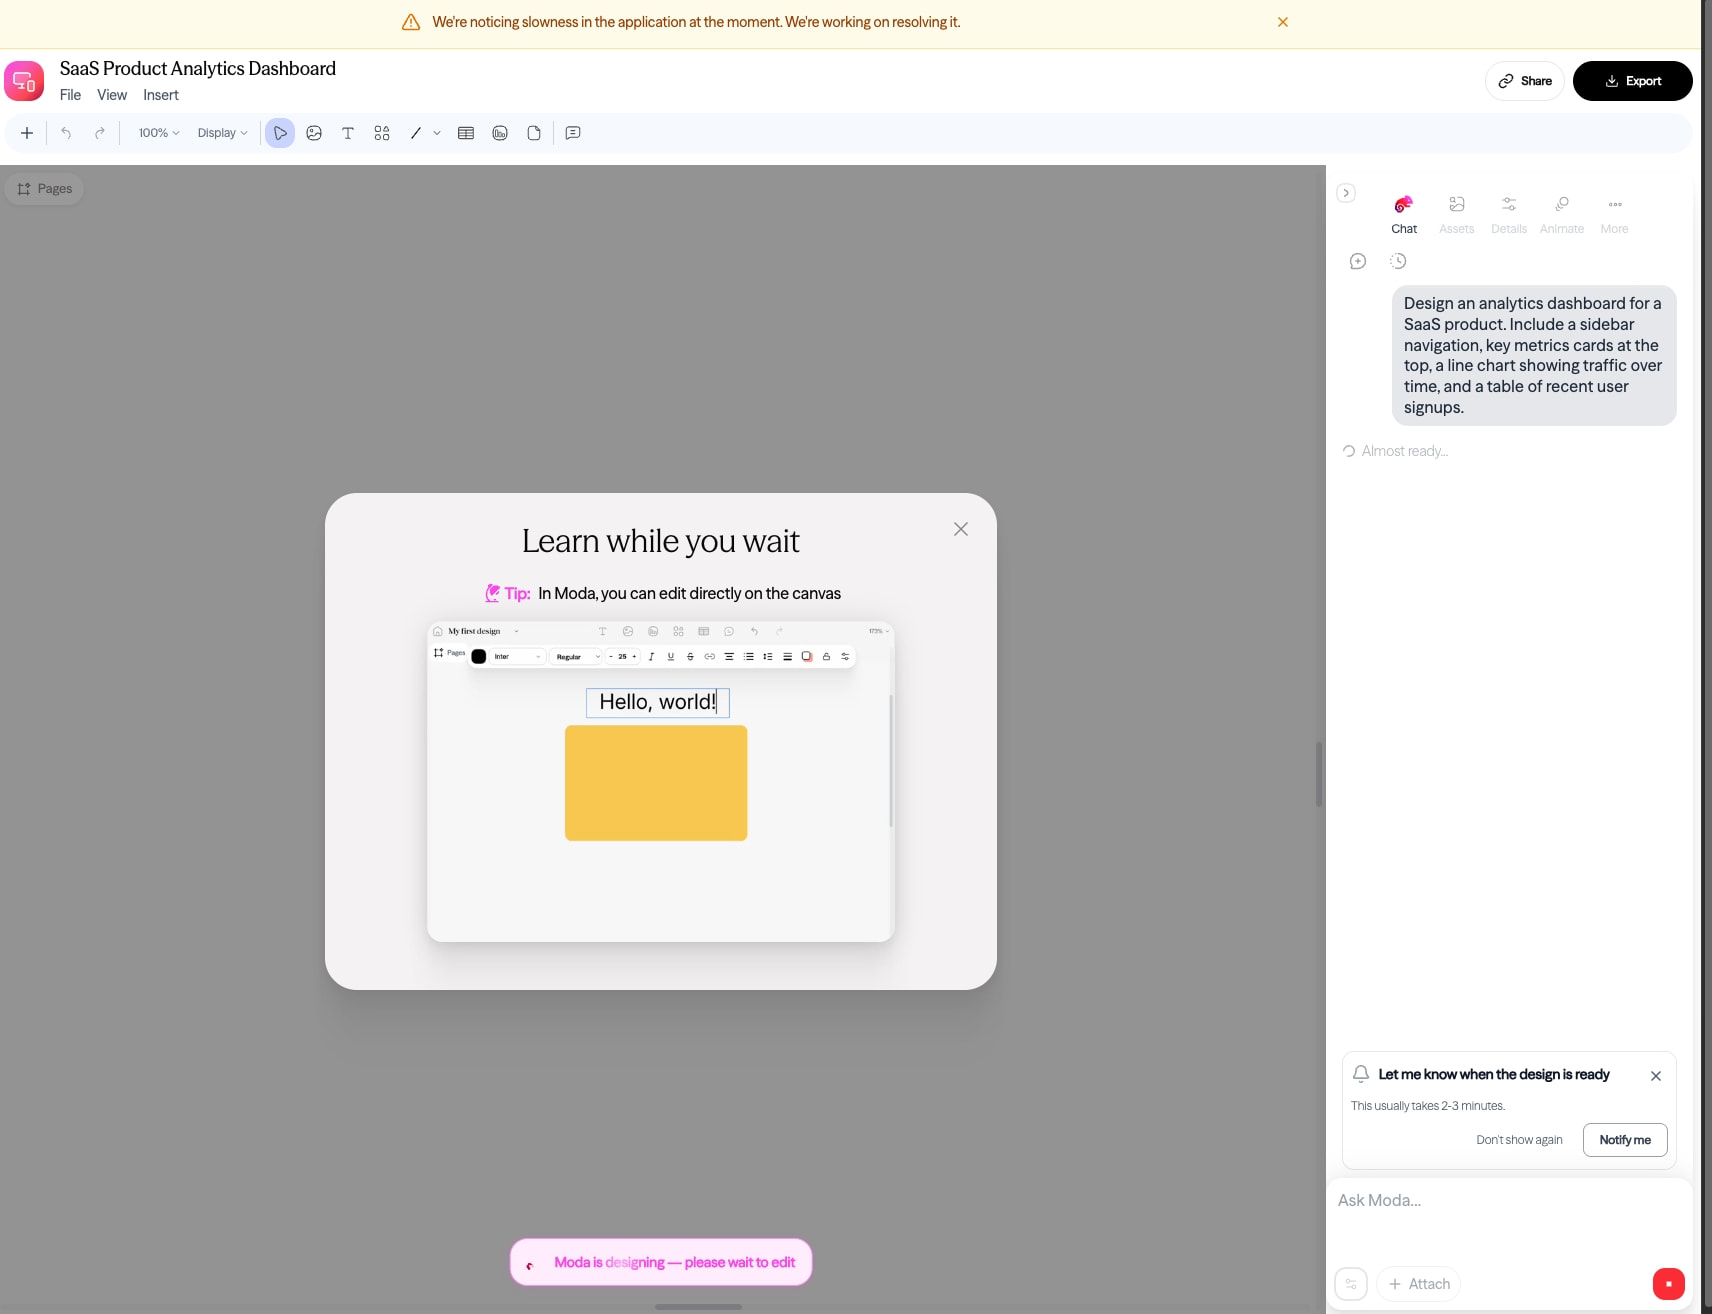Select the pointer selection tool
Screen dimensions: 1712x1314
click(280, 133)
